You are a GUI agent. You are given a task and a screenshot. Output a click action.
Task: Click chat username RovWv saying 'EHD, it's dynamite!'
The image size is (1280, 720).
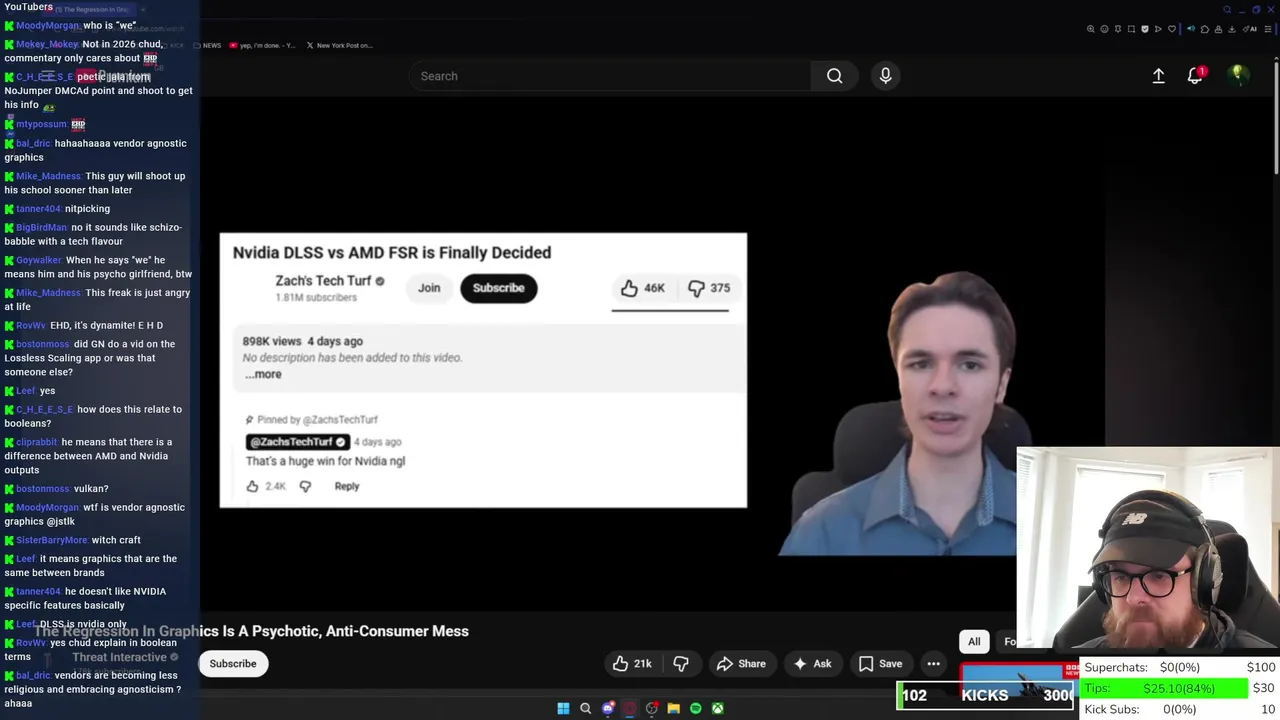(x=31, y=325)
